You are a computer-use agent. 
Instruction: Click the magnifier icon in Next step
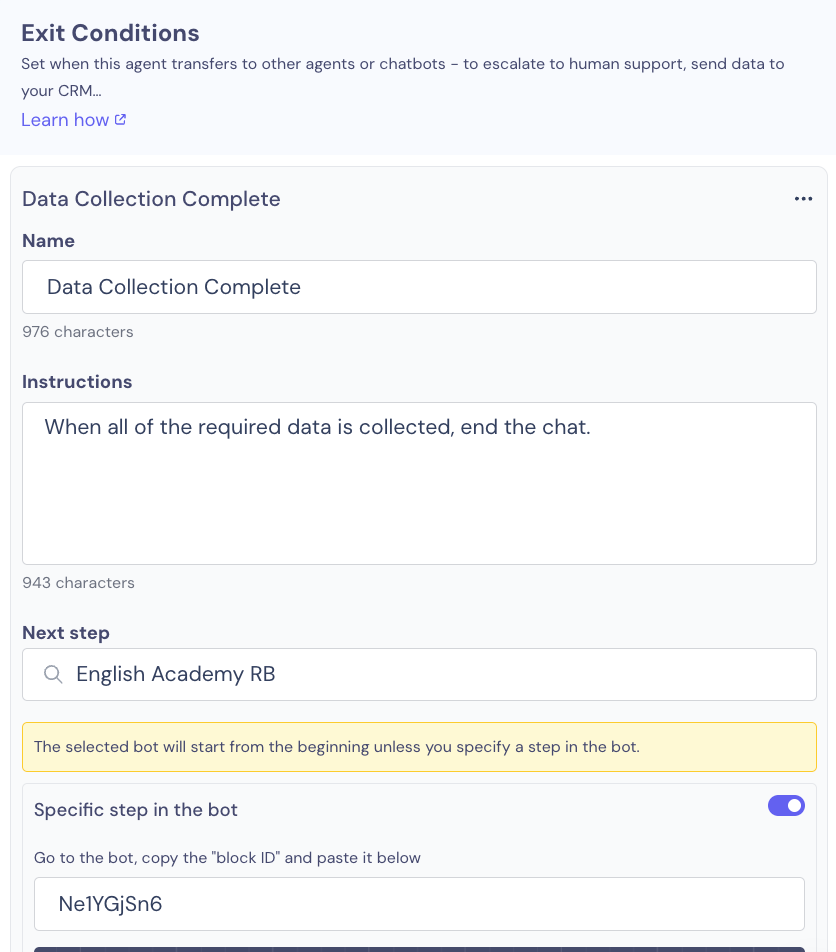pyautogui.click(x=53, y=674)
